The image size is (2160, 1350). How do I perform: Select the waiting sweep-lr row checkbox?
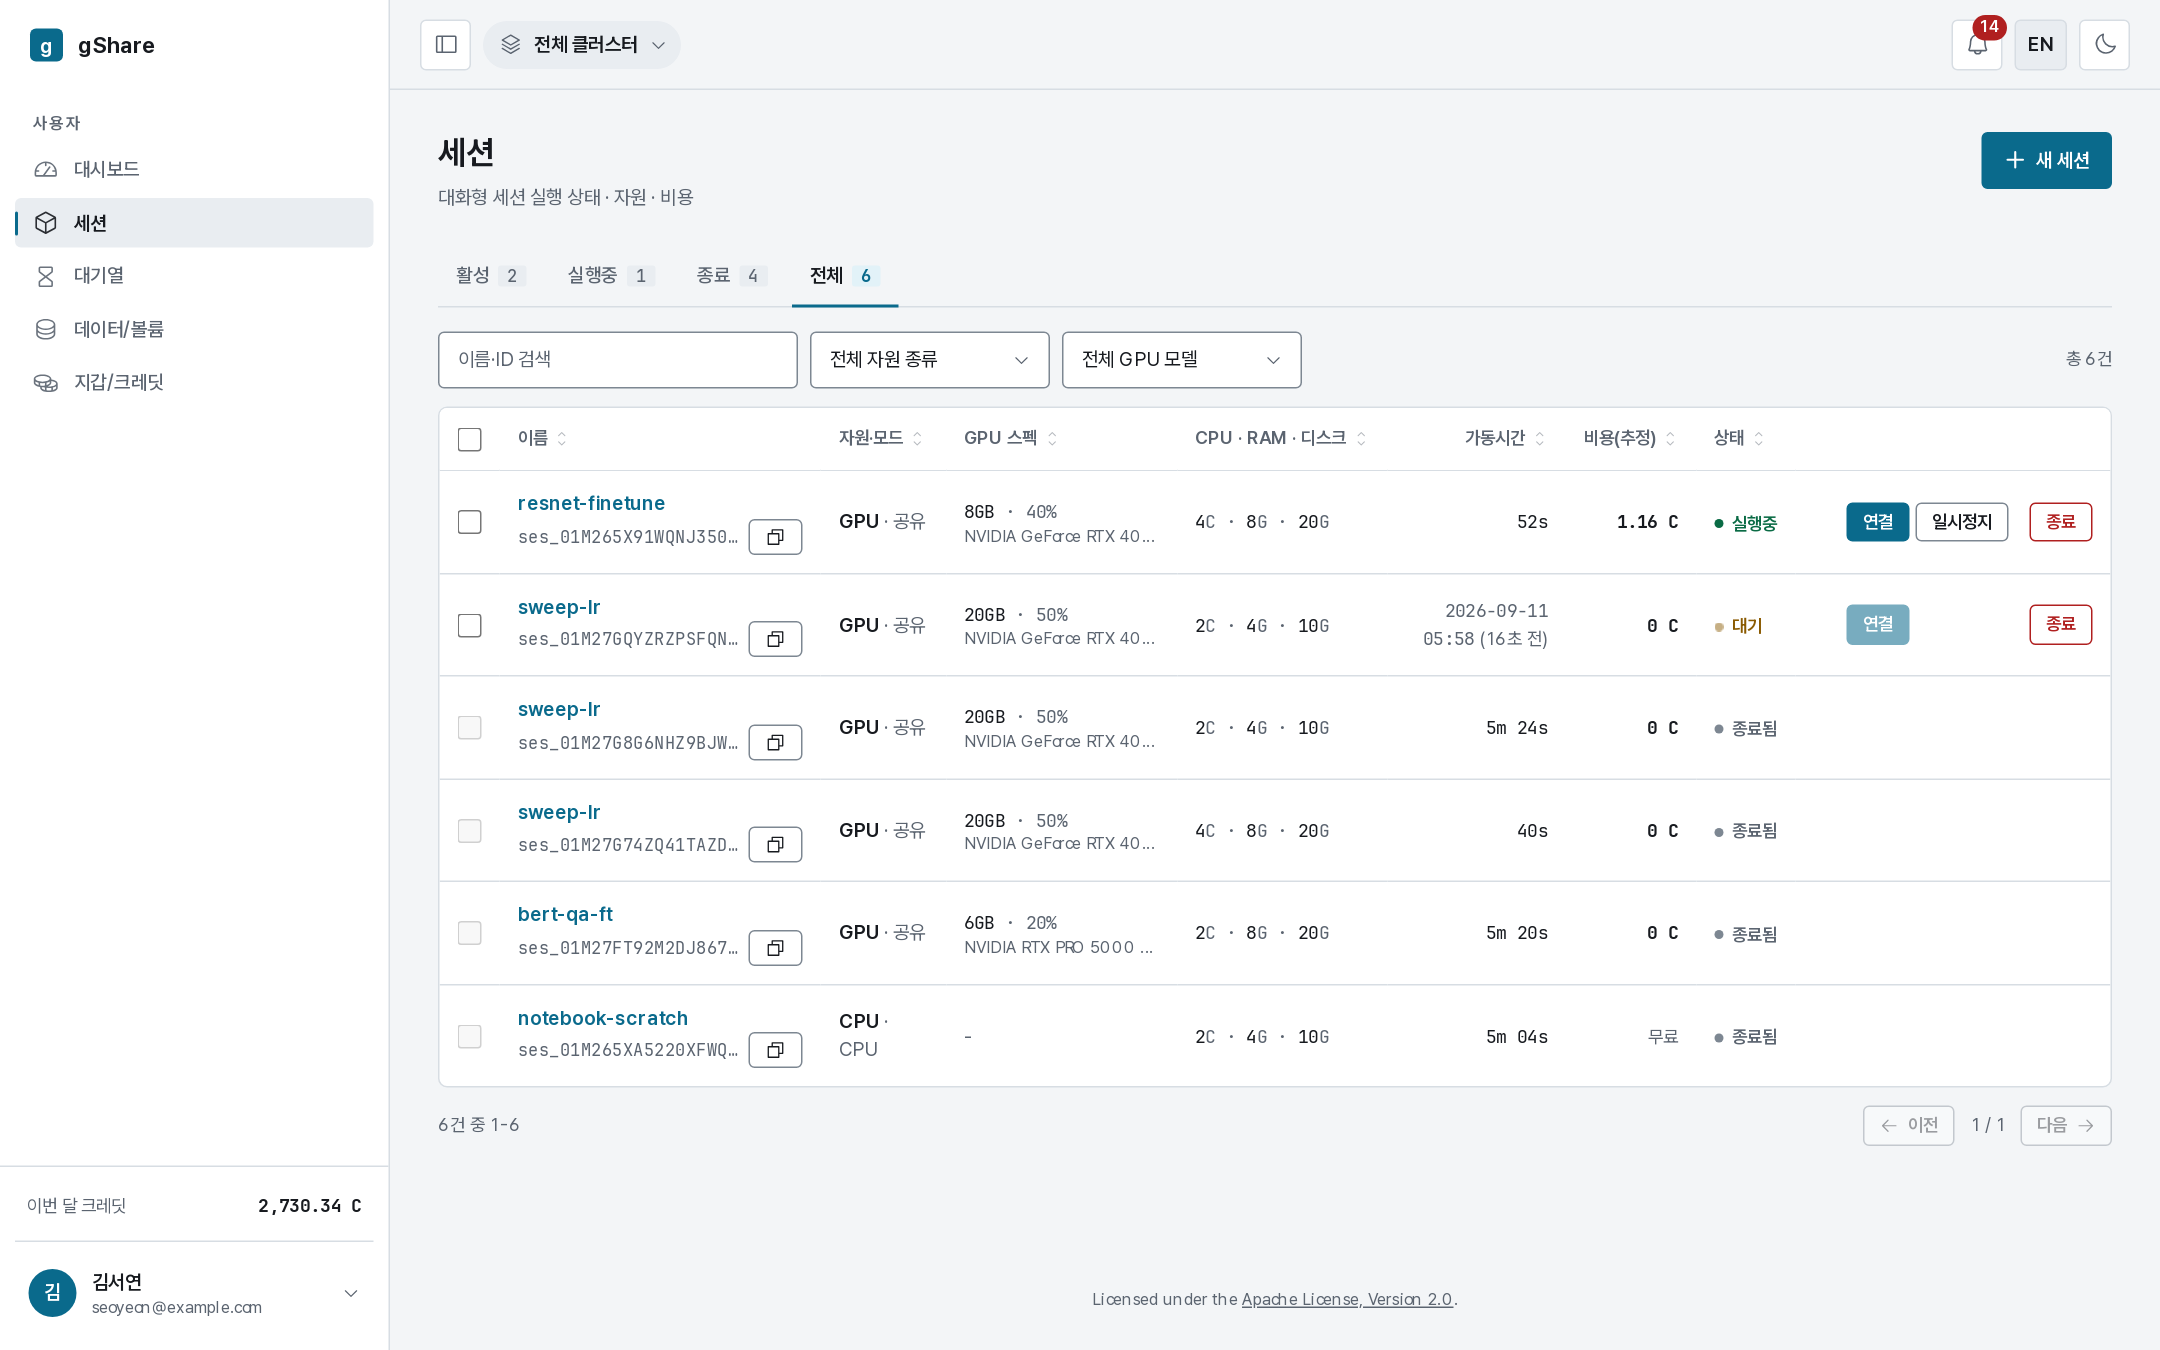pyautogui.click(x=470, y=625)
